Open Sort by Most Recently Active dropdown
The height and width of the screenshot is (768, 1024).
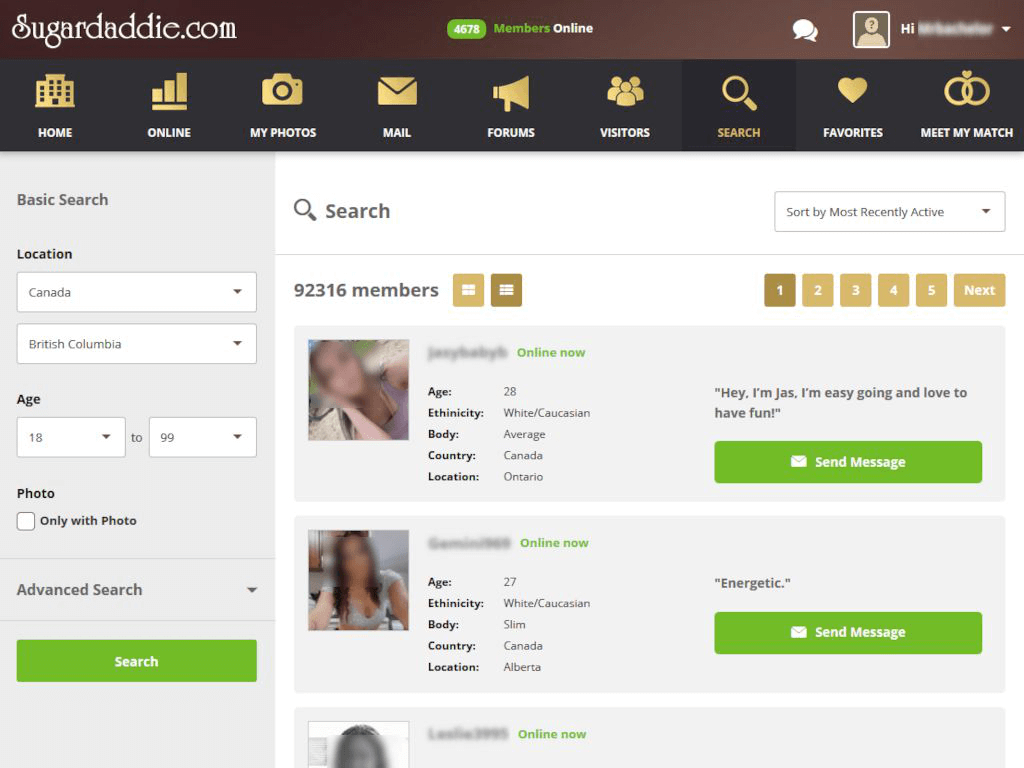pyautogui.click(x=889, y=212)
